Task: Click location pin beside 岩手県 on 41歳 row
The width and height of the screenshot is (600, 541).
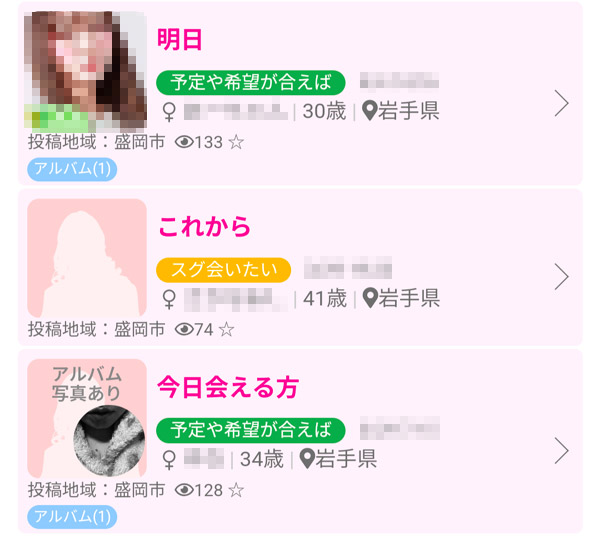Action: click(x=370, y=298)
